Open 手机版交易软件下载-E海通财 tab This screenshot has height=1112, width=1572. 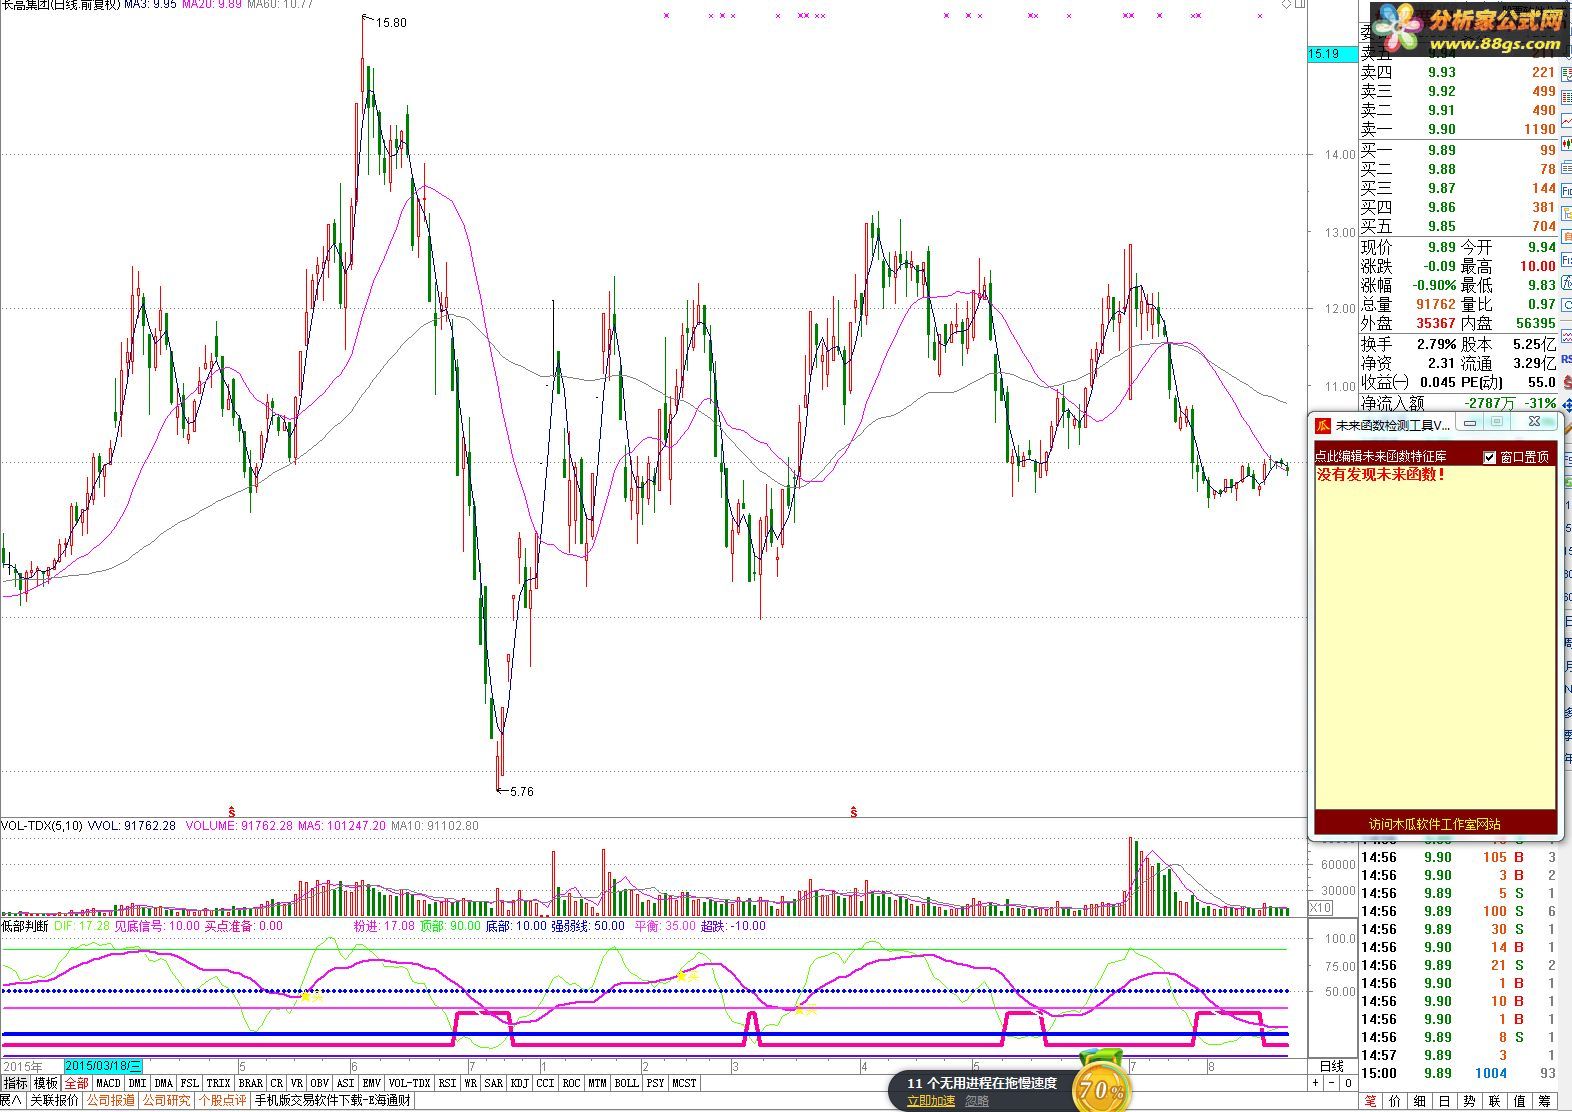pyautogui.click(x=332, y=1101)
